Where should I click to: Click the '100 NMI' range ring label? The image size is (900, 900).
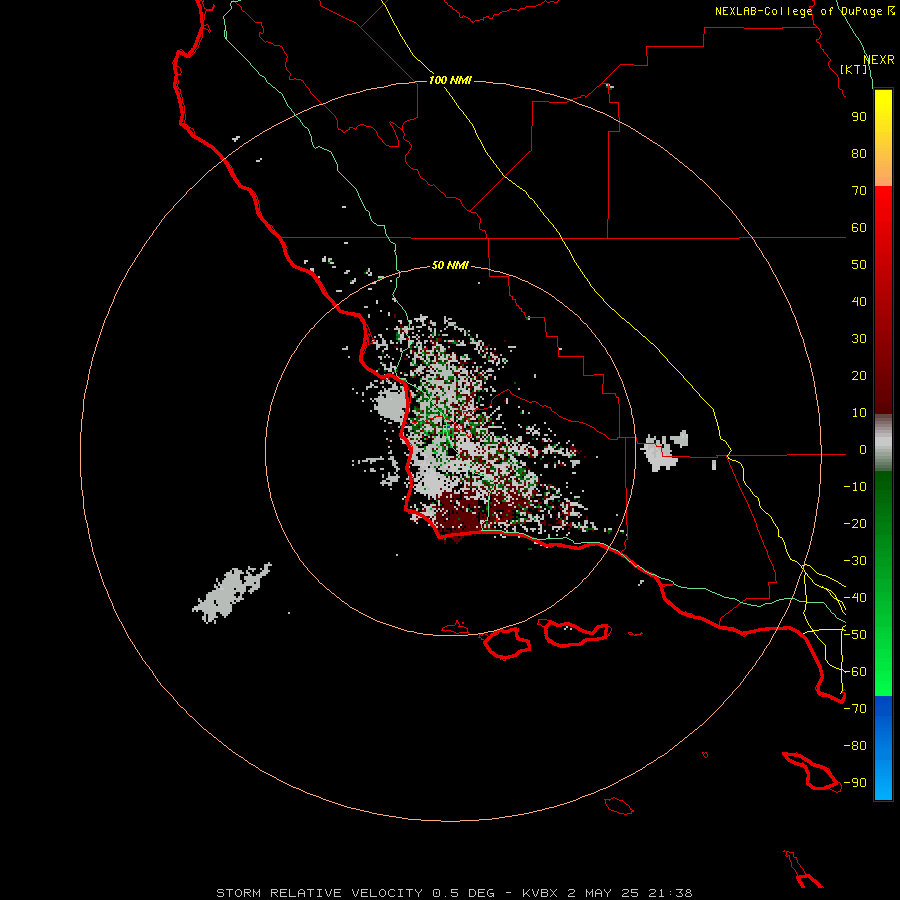[450, 80]
